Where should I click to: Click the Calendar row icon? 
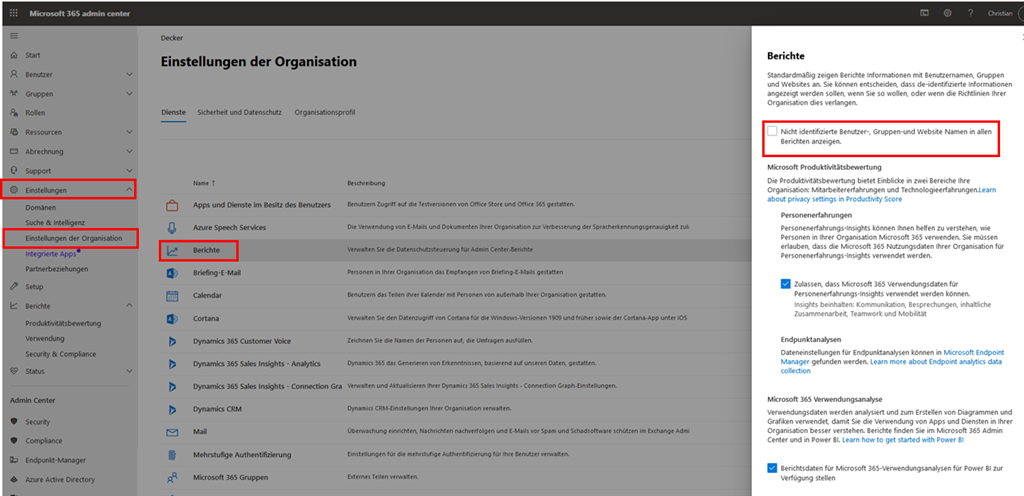[172, 295]
